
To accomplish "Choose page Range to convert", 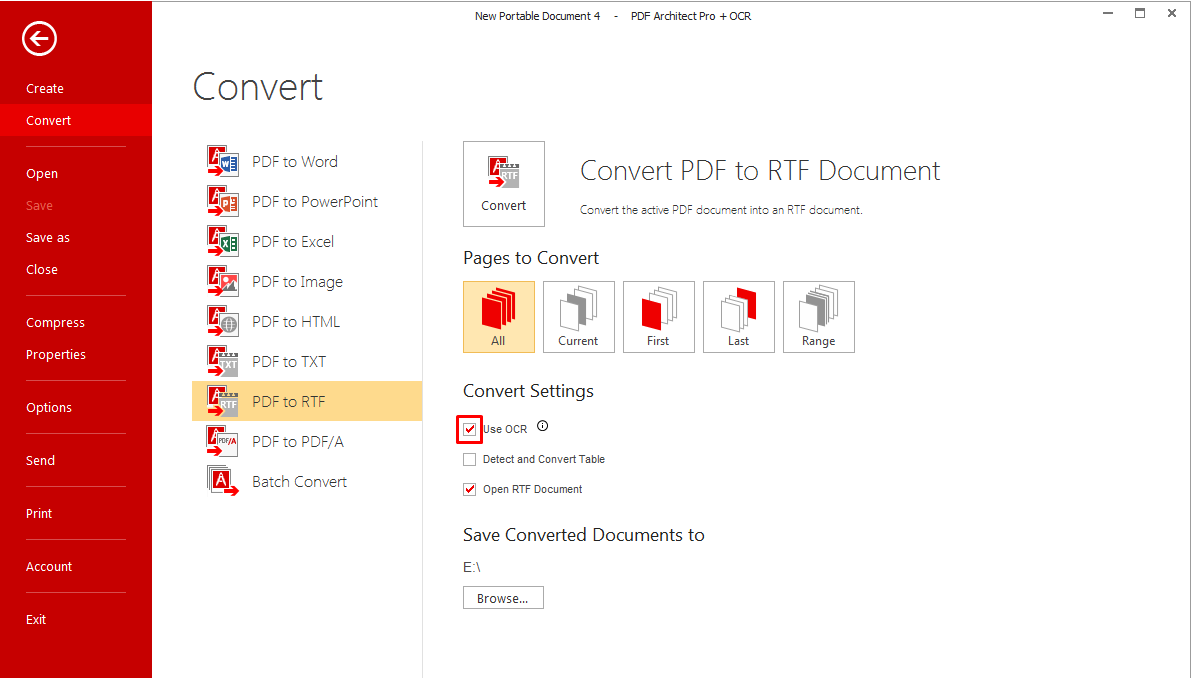I will 819,317.
